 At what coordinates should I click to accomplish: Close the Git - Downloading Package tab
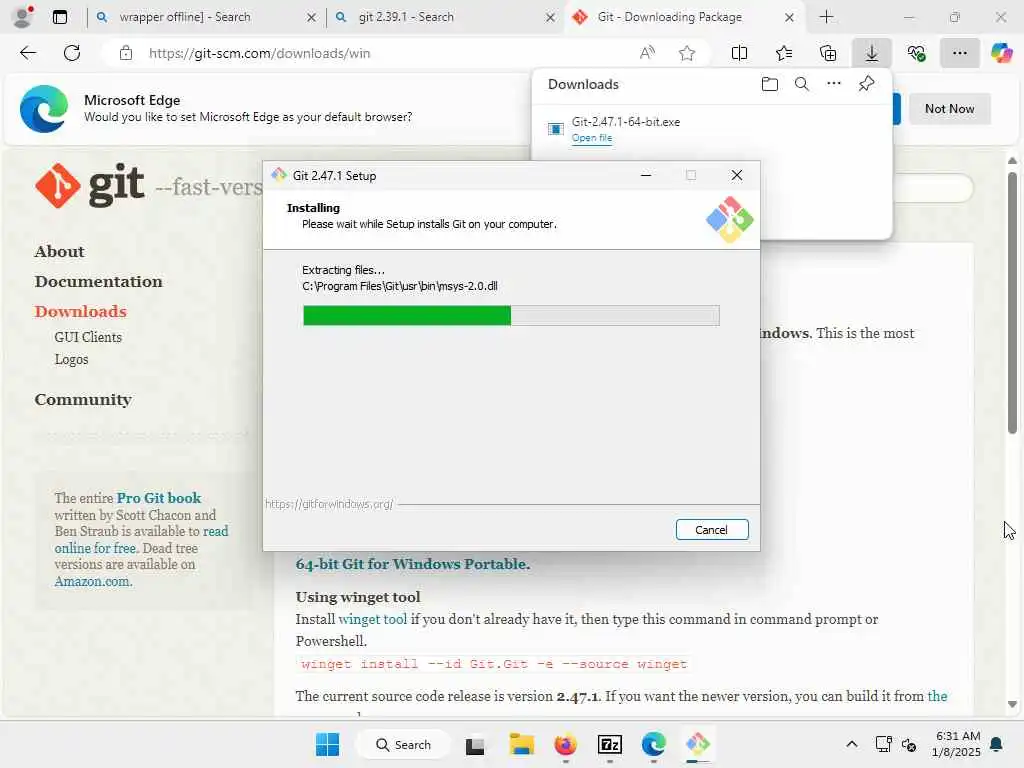coord(789,18)
